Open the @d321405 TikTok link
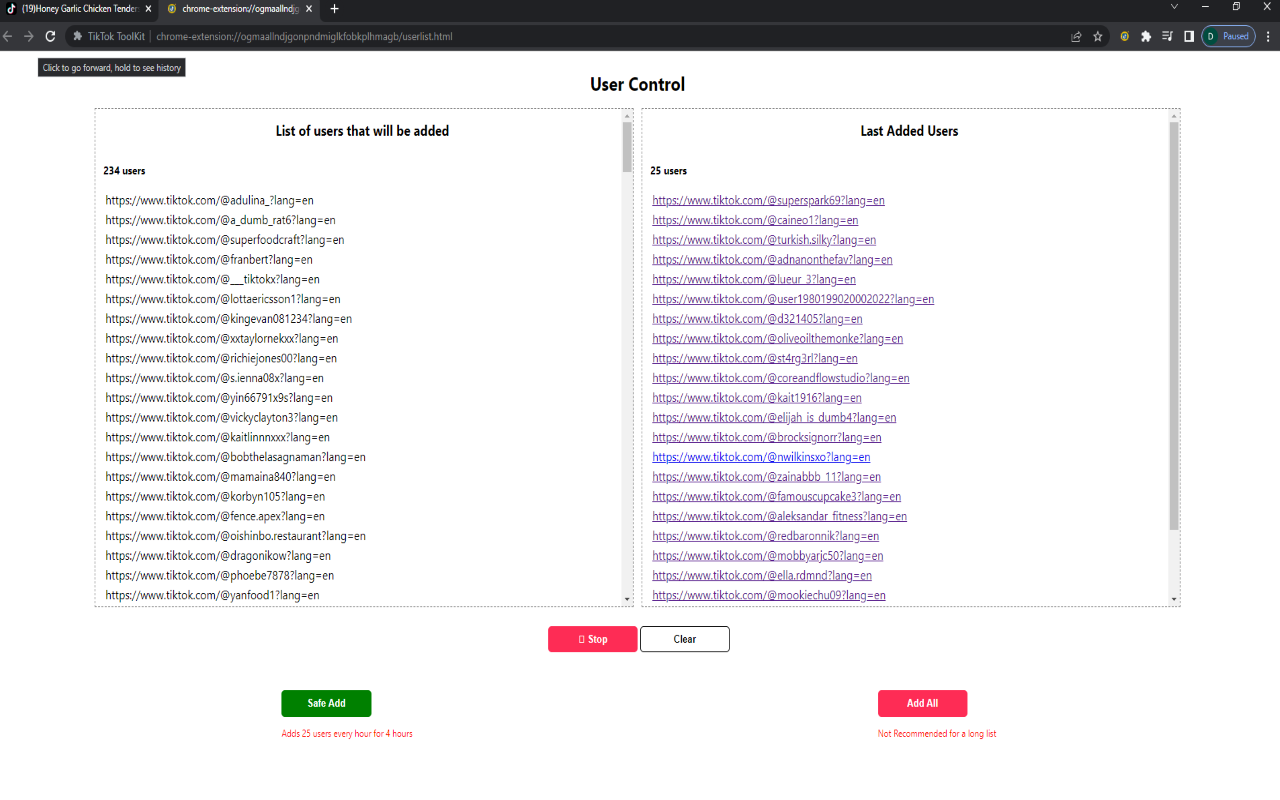 (x=757, y=319)
